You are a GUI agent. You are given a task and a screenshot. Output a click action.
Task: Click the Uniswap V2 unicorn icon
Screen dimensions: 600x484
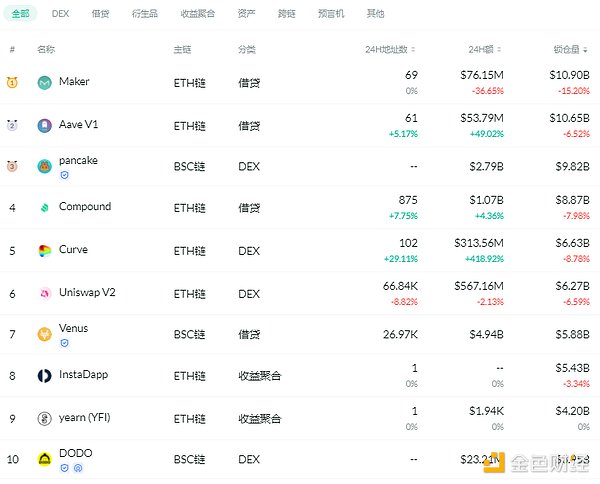click(45, 293)
